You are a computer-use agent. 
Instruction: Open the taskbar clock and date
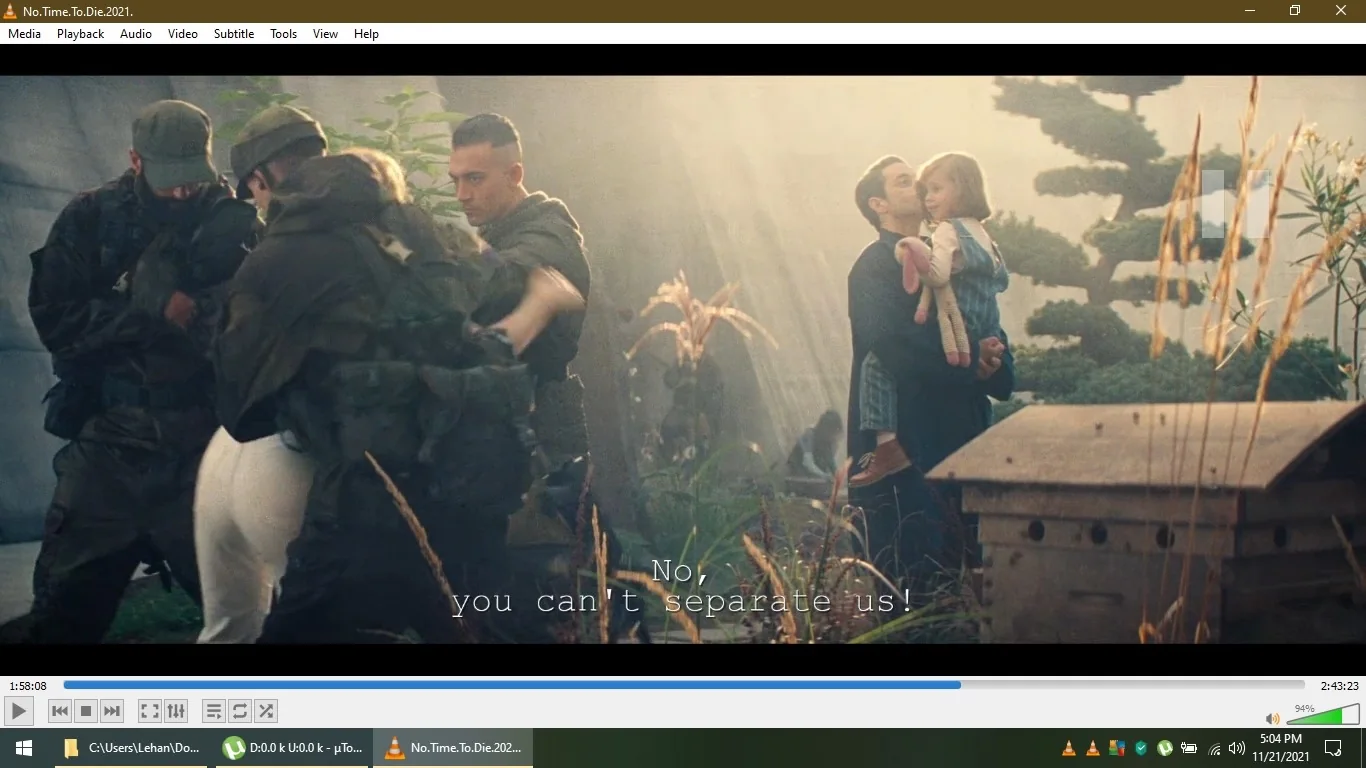1280,748
